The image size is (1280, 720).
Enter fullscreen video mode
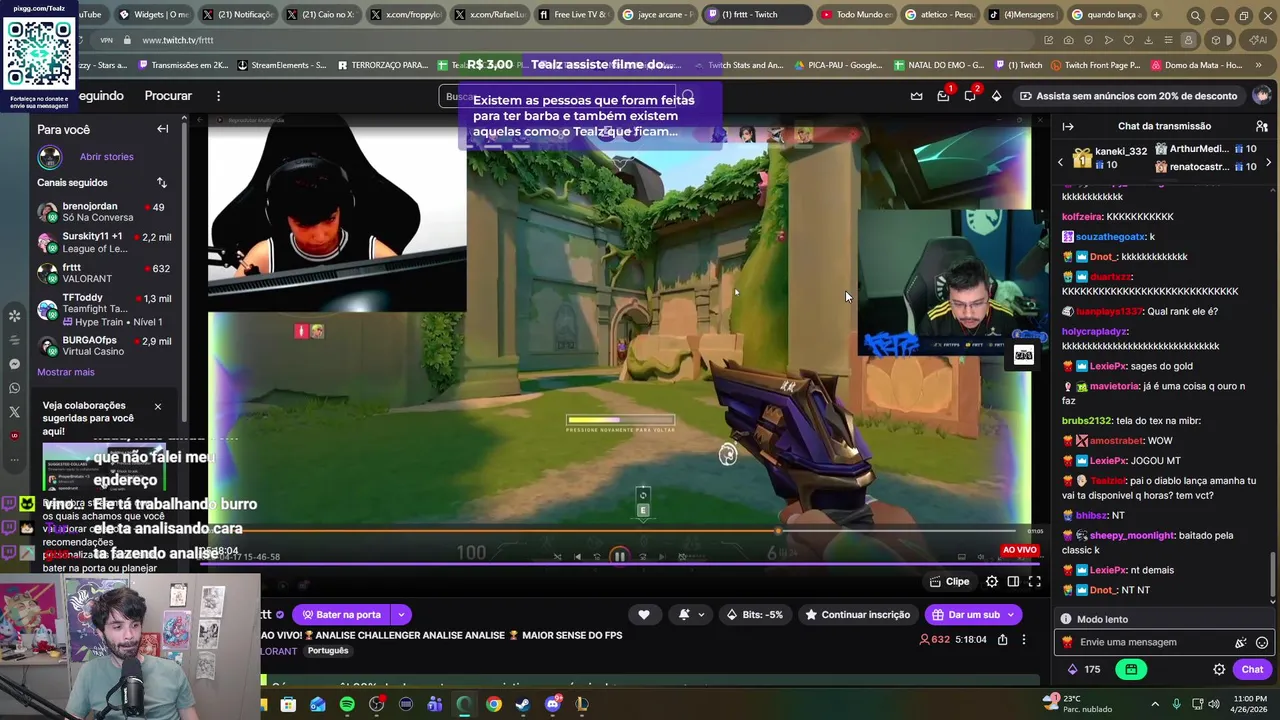coord(1035,582)
